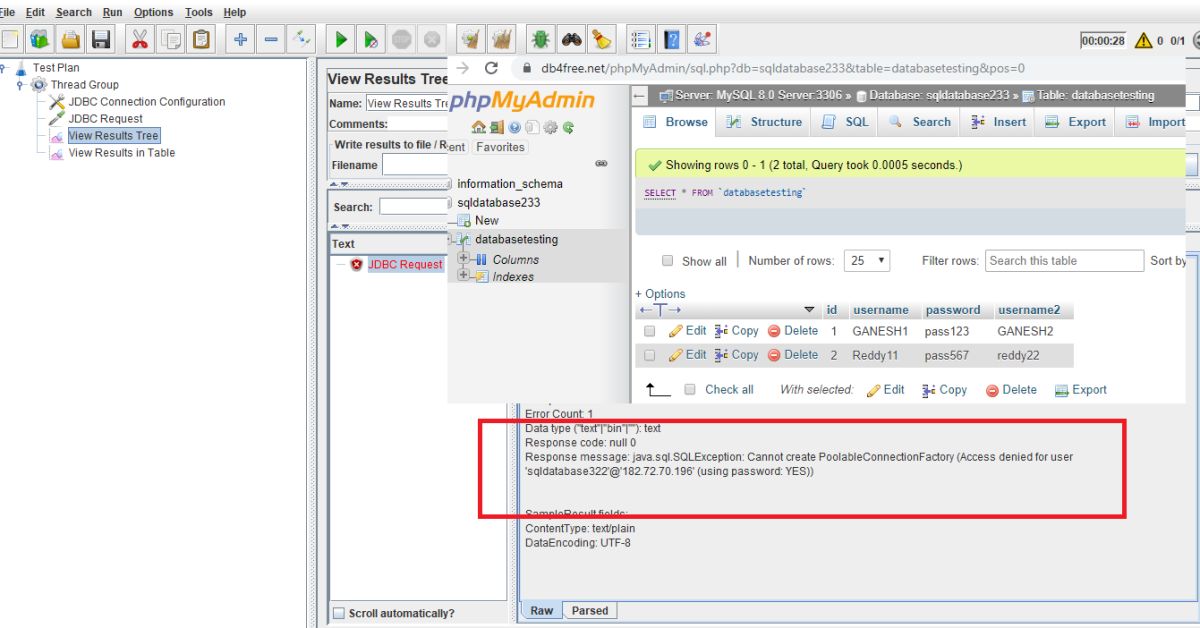The height and width of the screenshot is (628, 1200).
Task: Click the navigation panel link chain icon
Action: click(601, 163)
